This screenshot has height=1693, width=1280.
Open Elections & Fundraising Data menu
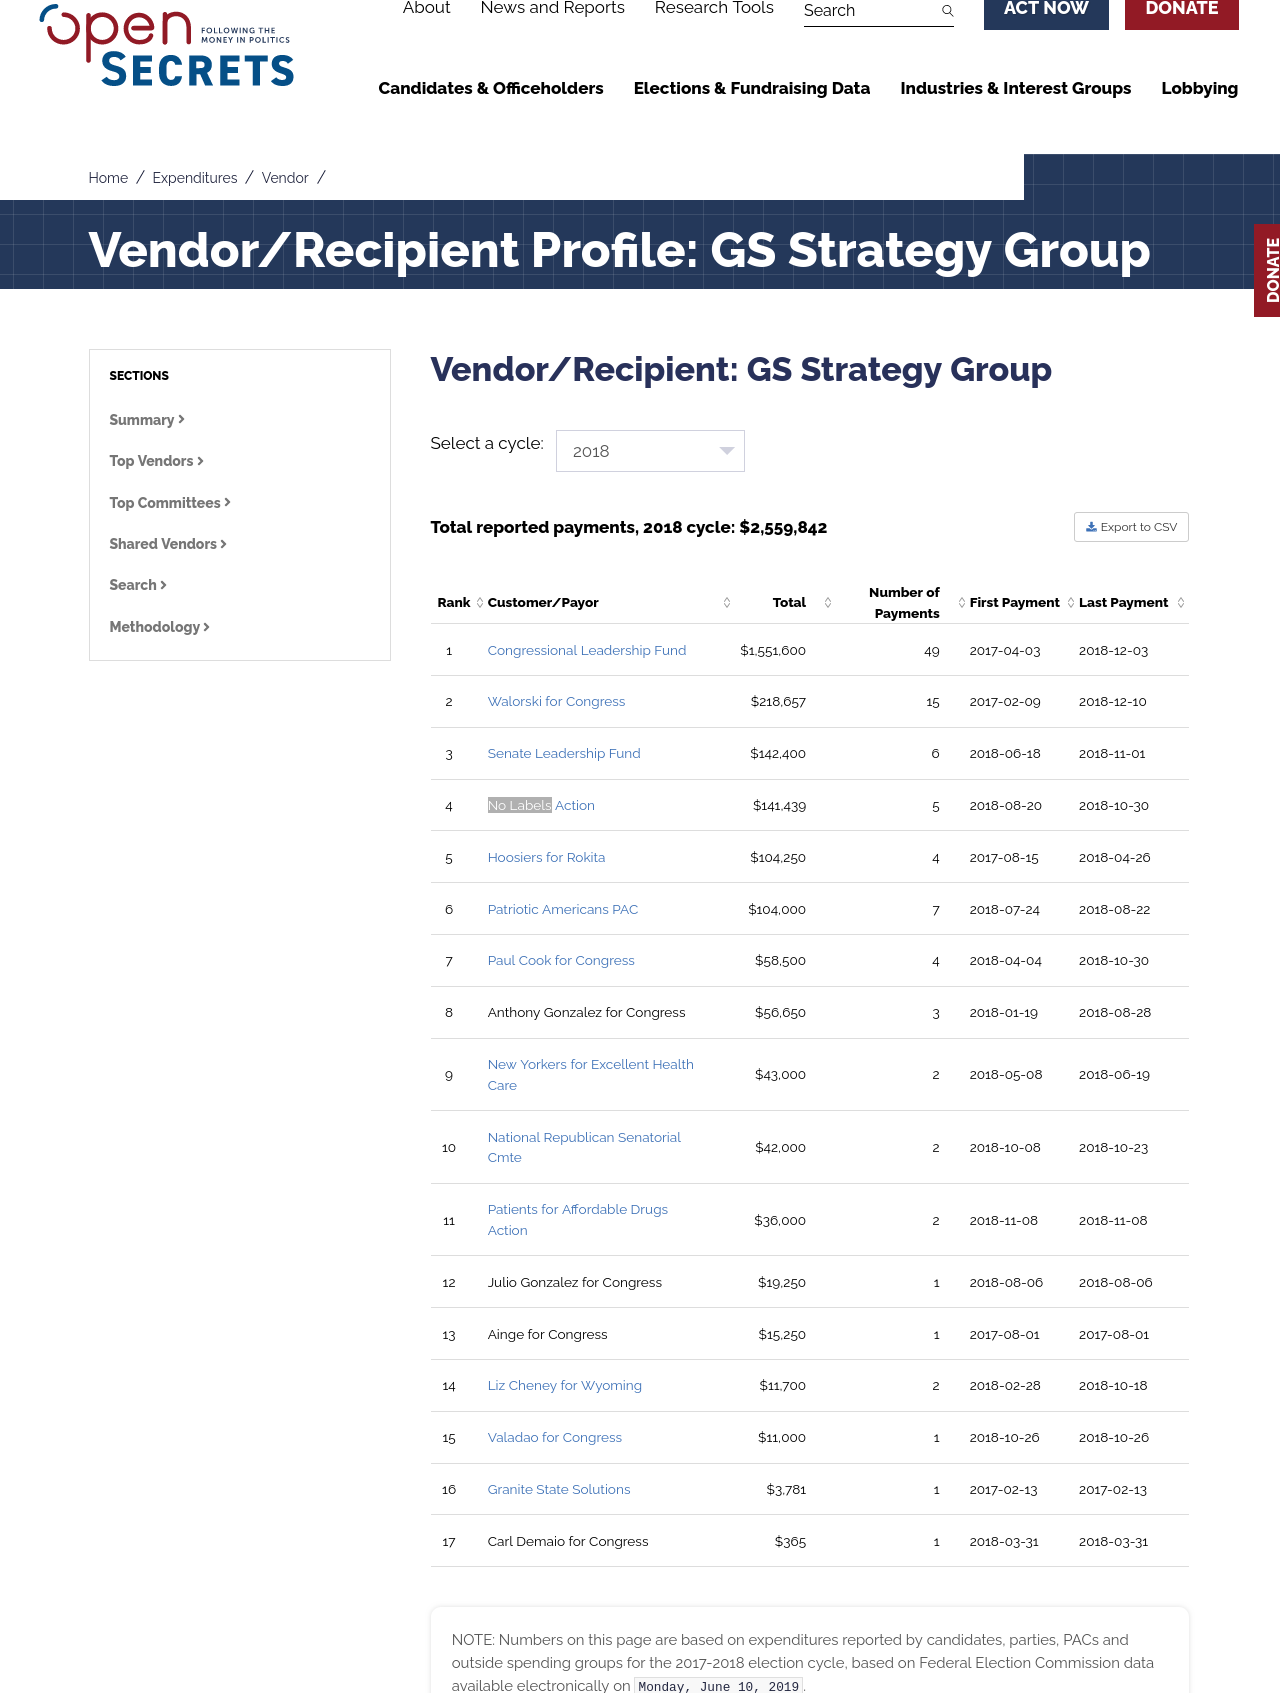pos(752,88)
